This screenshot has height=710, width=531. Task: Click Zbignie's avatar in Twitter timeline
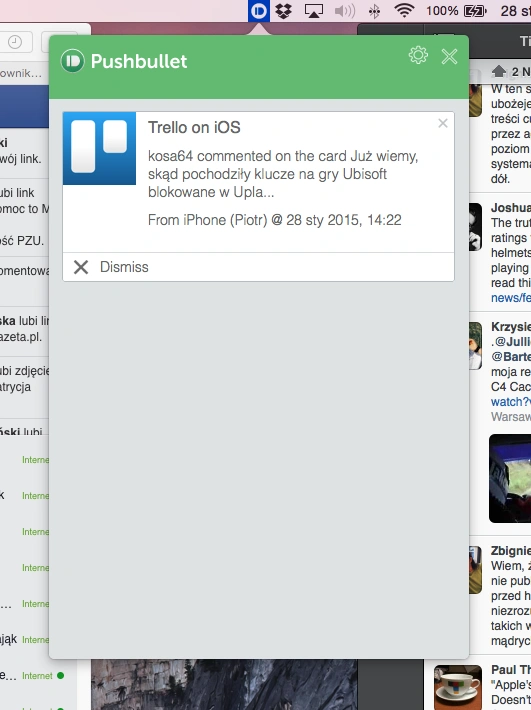click(475, 570)
